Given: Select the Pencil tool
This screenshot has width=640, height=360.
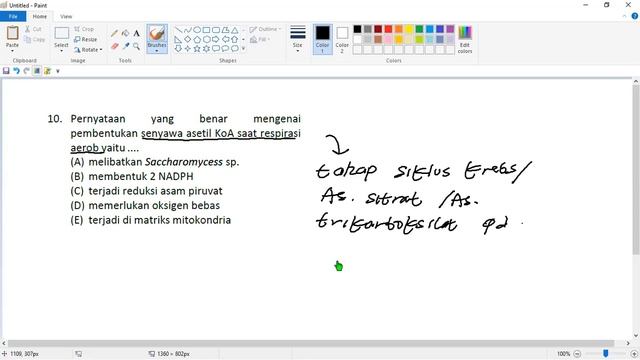Looking at the screenshot, I should coord(114,33).
